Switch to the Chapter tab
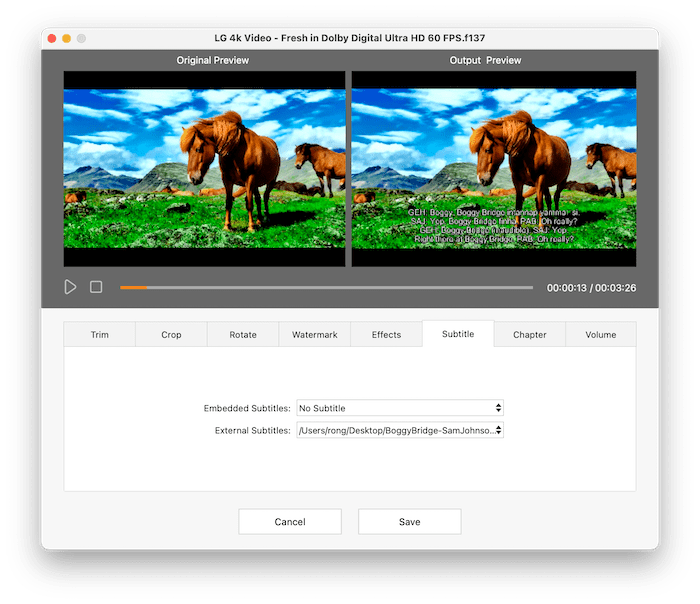700x604 pixels. [530, 335]
